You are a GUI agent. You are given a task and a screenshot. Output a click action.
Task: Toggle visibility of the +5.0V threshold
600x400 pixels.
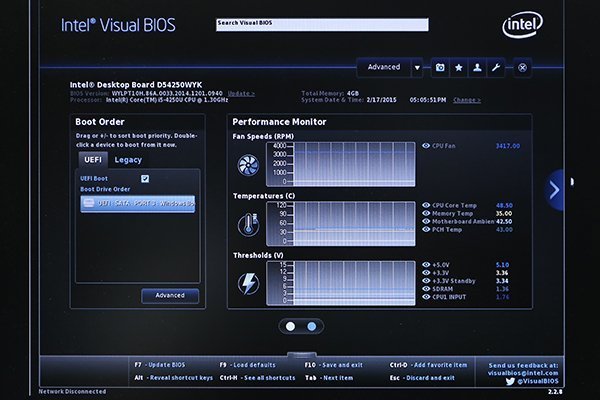pos(427,265)
